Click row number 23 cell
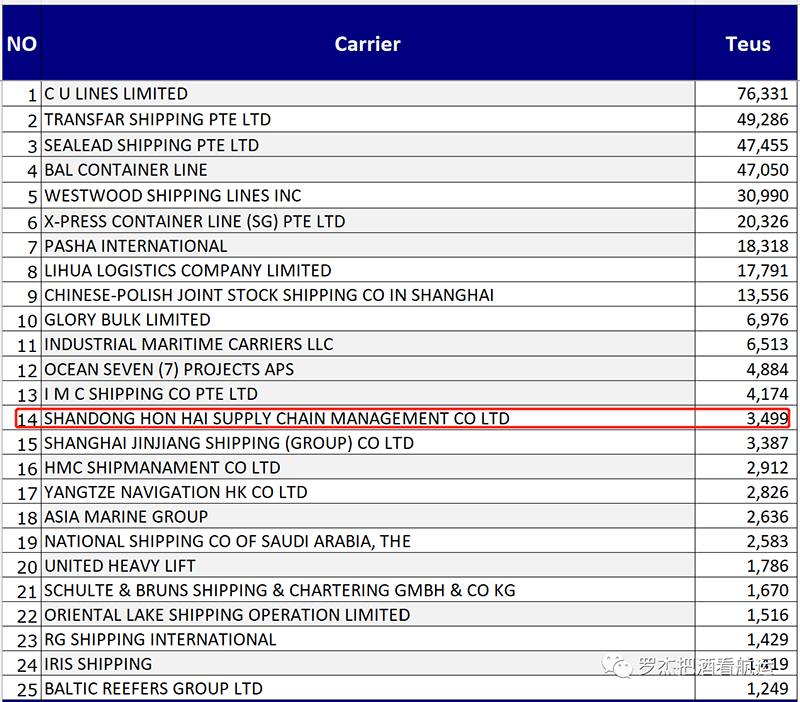Image resolution: width=800 pixels, height=702 pixels. coord(21,639)
